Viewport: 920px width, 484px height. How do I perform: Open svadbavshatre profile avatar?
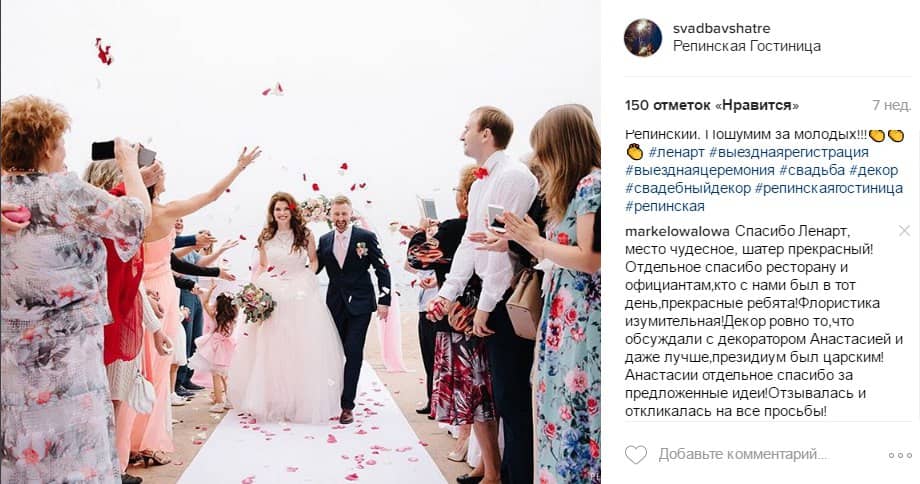pyautogui.click(x=642, y=38)
